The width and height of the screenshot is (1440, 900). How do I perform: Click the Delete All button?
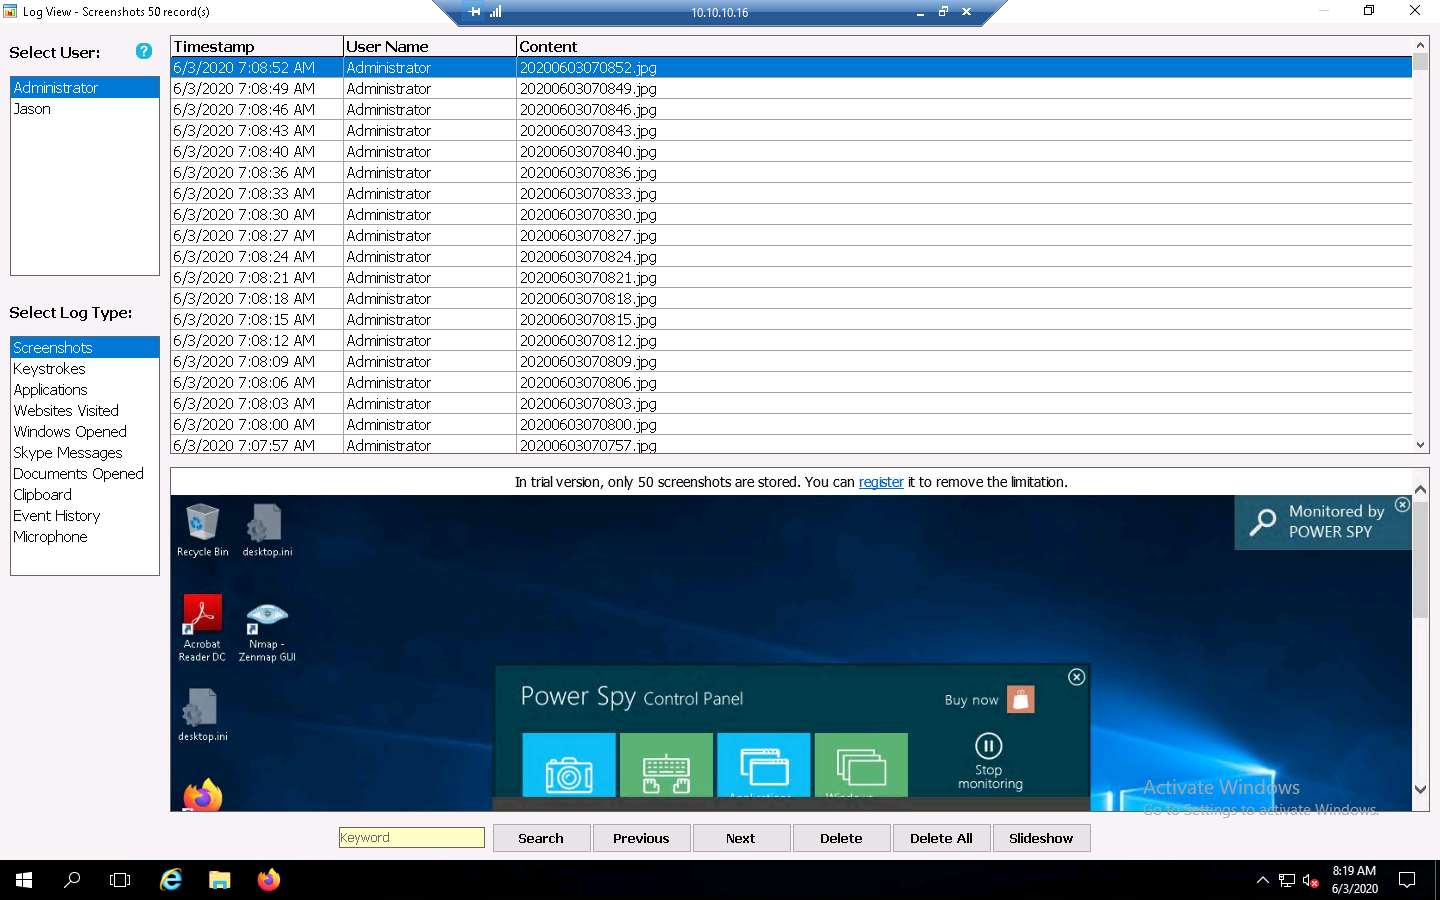pyautogui.click(x=941, y=838)
